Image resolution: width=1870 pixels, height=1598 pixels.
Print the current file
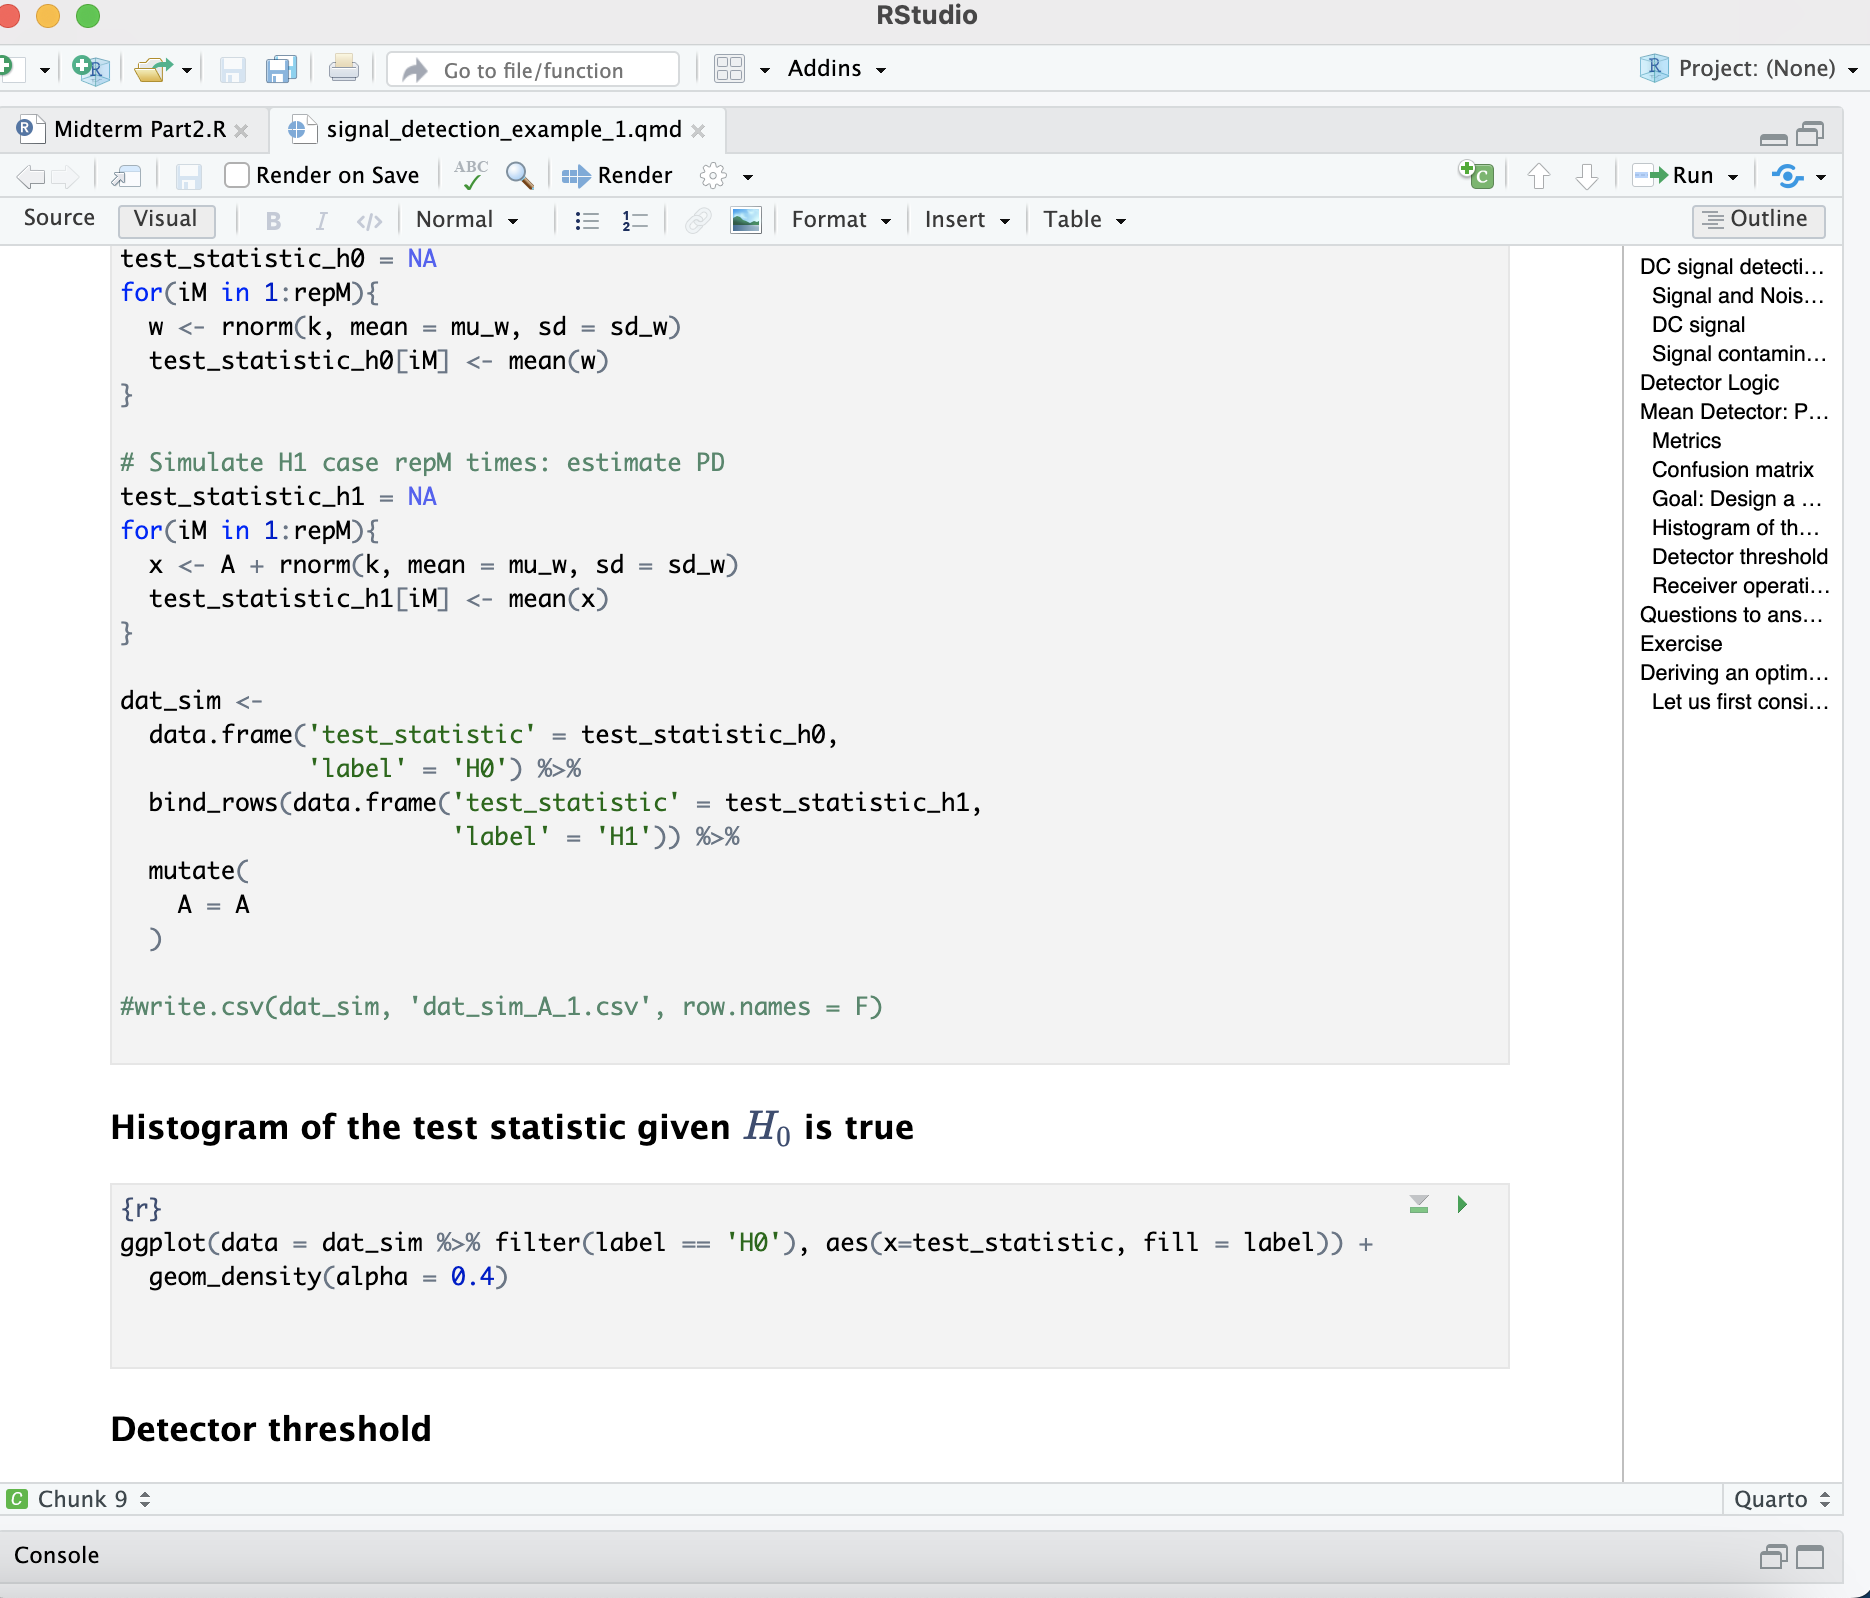tap(343, 68)
